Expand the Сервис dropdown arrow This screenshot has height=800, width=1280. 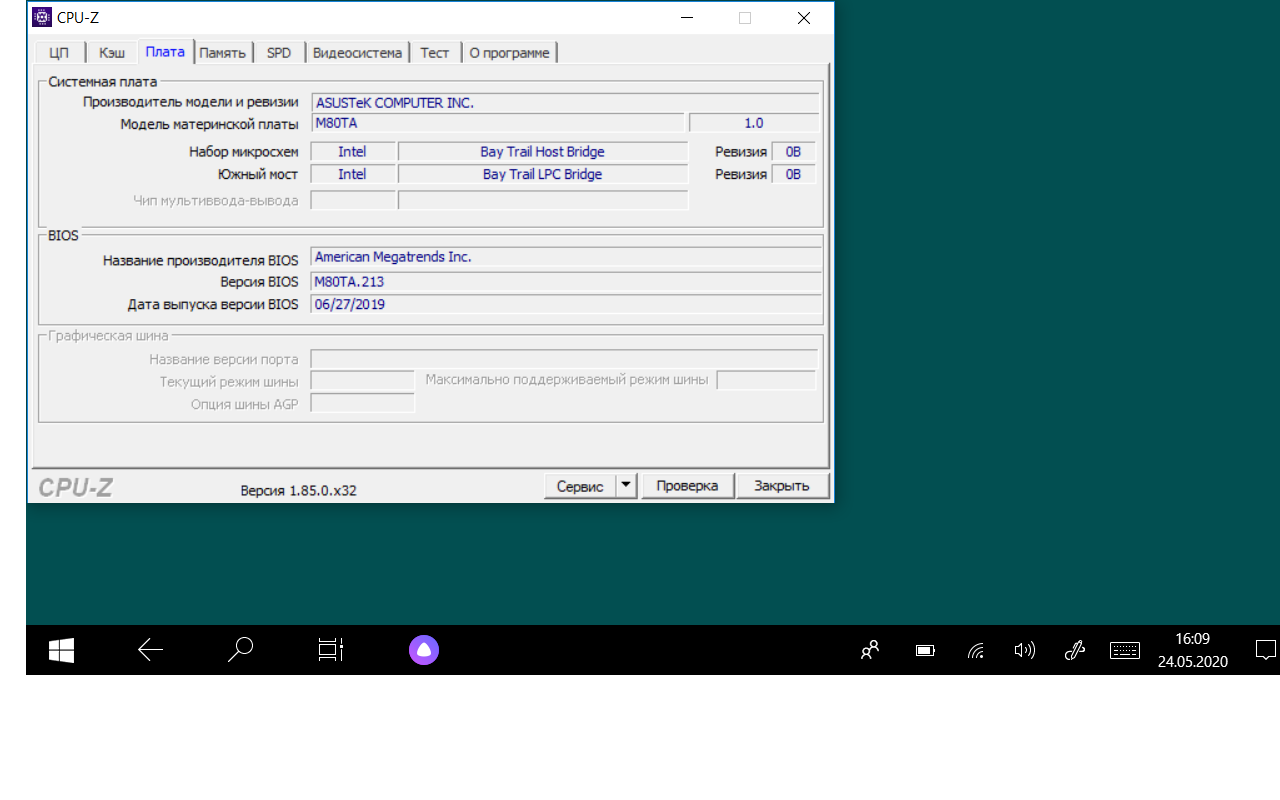click(626, 486)
